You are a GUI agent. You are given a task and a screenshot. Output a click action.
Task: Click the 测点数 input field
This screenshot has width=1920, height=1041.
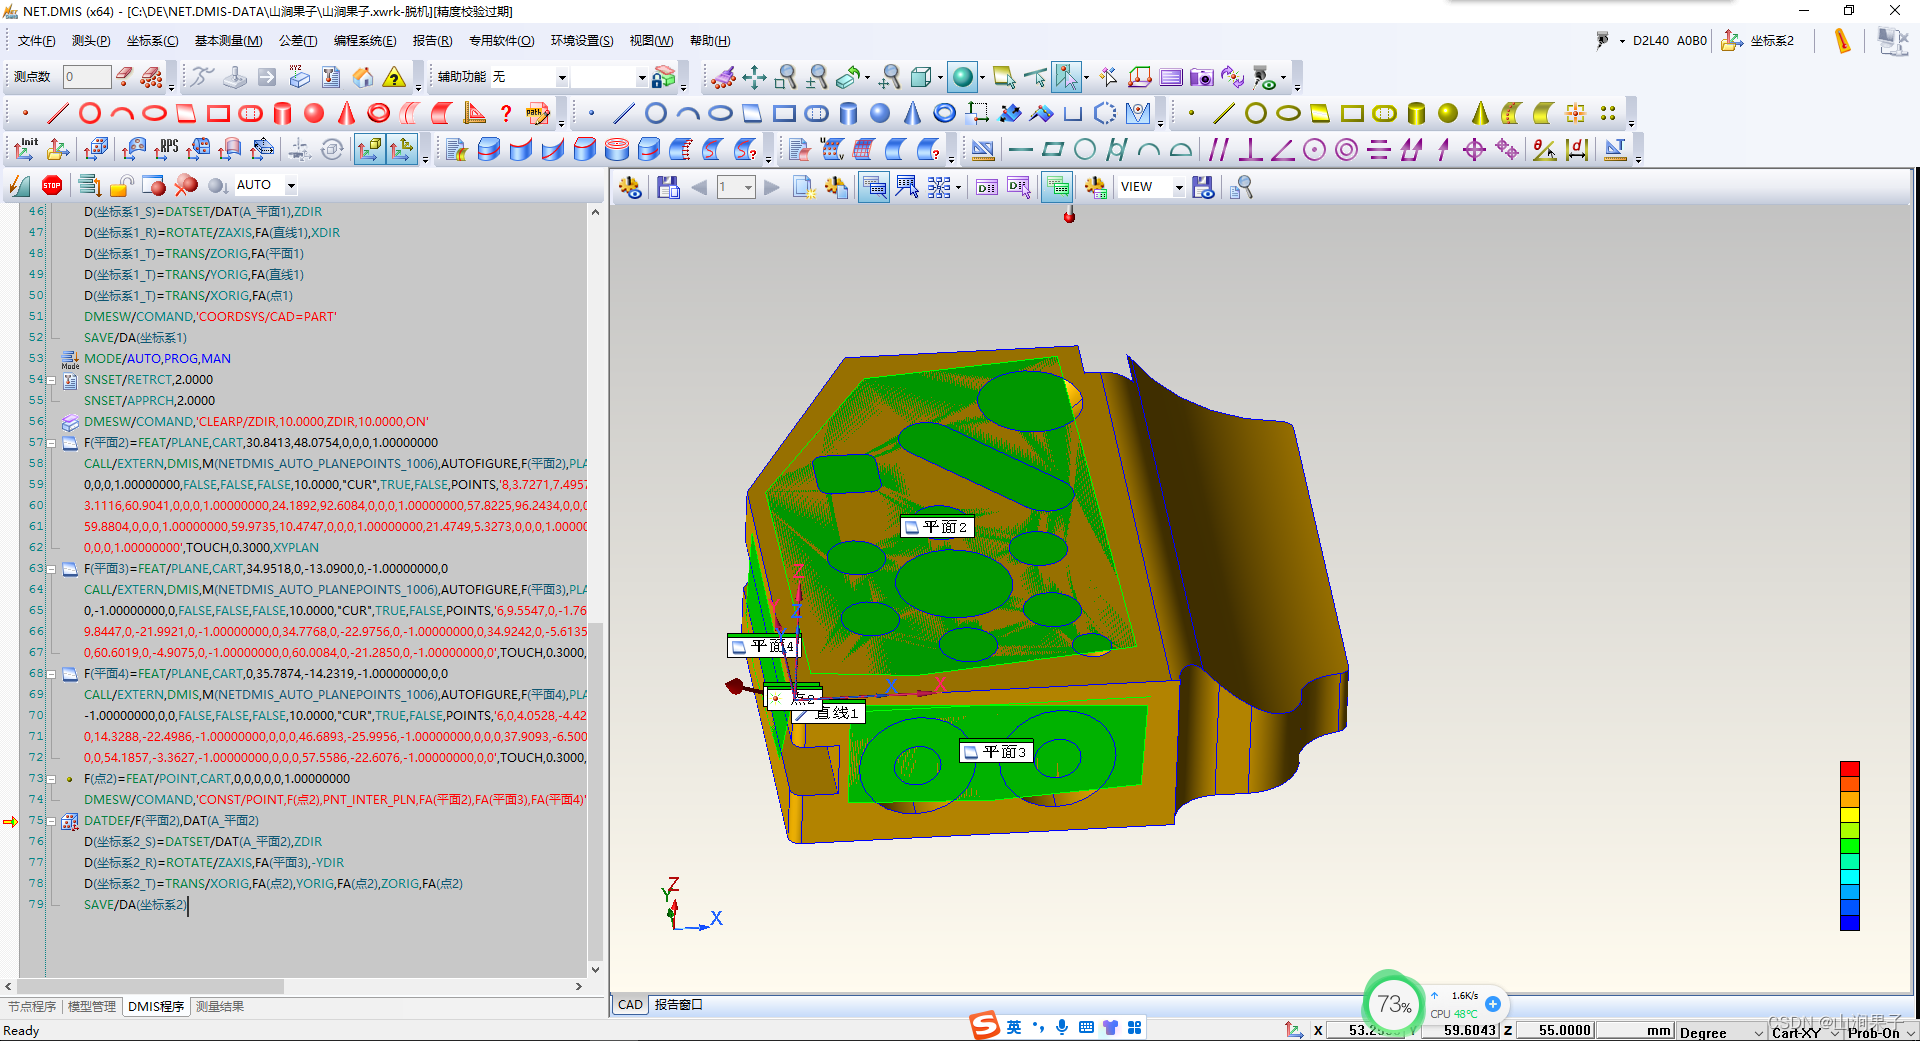coord(86,76)
